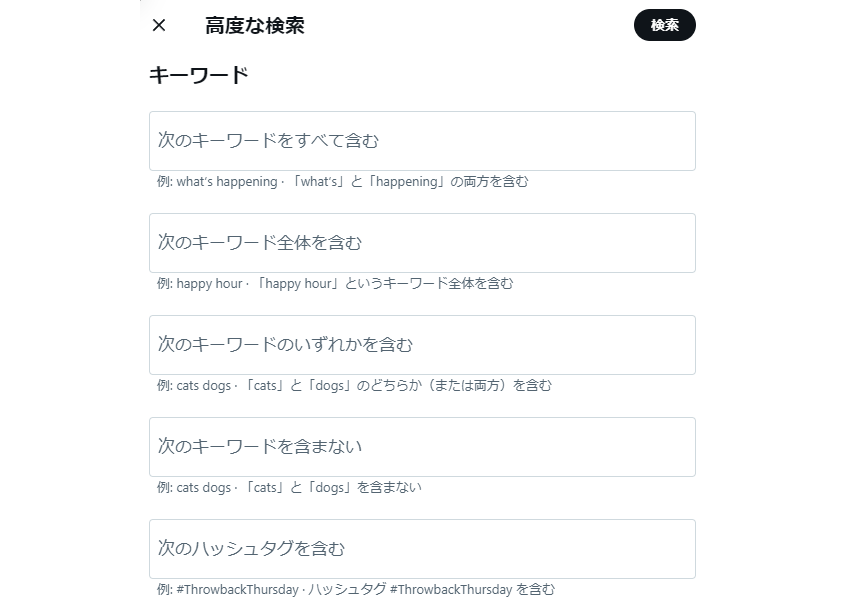Click the example 'what's happening' after 例:
Screen dimensions: 850x605
click(x=227, y=182)
